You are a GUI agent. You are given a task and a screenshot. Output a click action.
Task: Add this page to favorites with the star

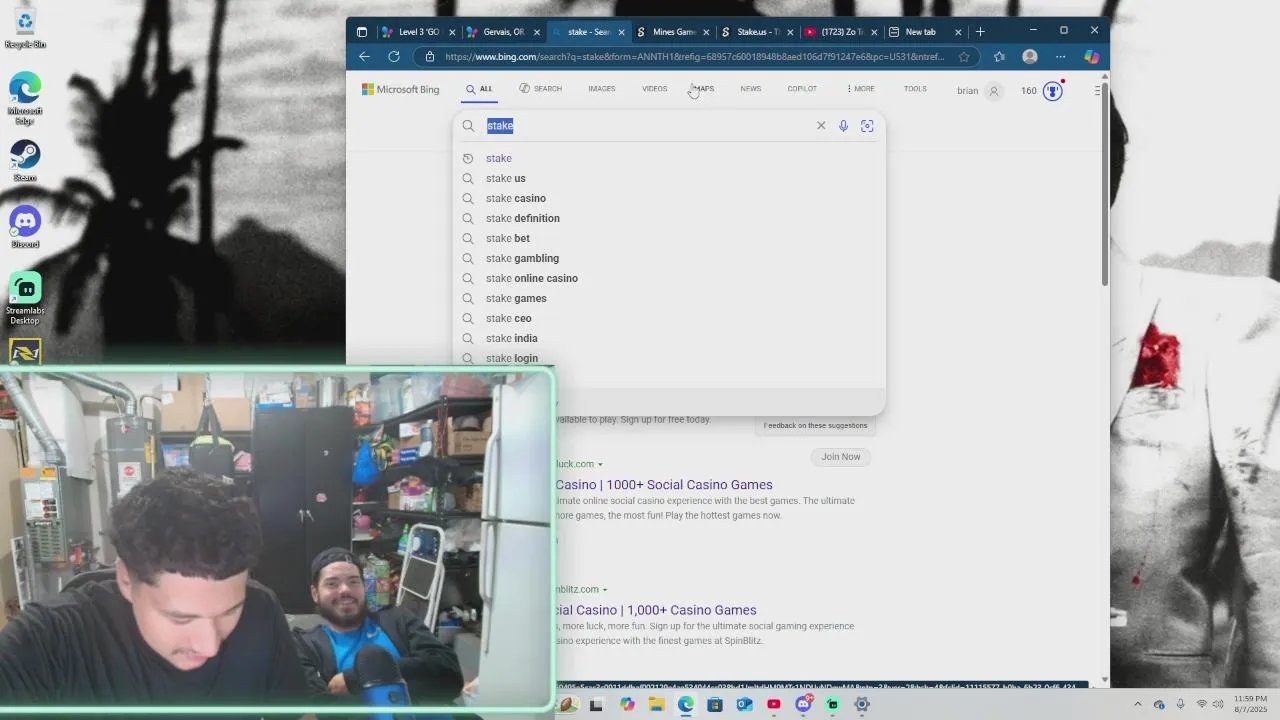964,57
